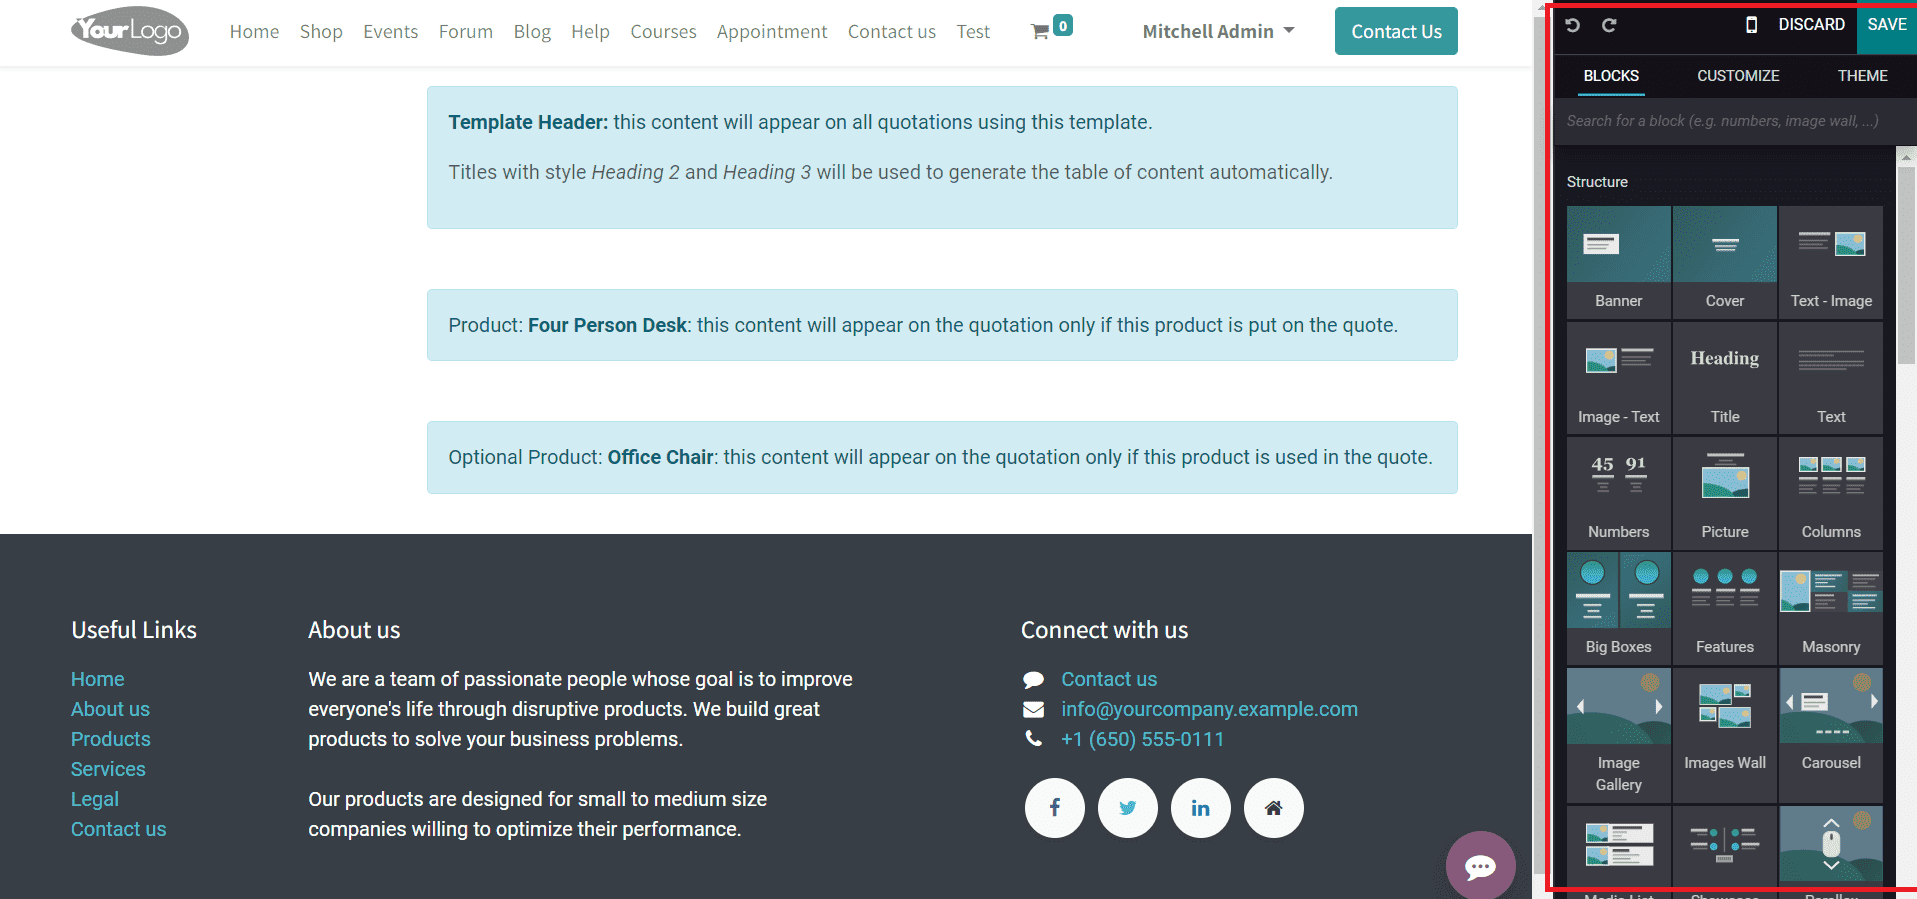1917x899 pixels.
Task: Click the Facebook social icon
Action: (x=1054, y=808)
